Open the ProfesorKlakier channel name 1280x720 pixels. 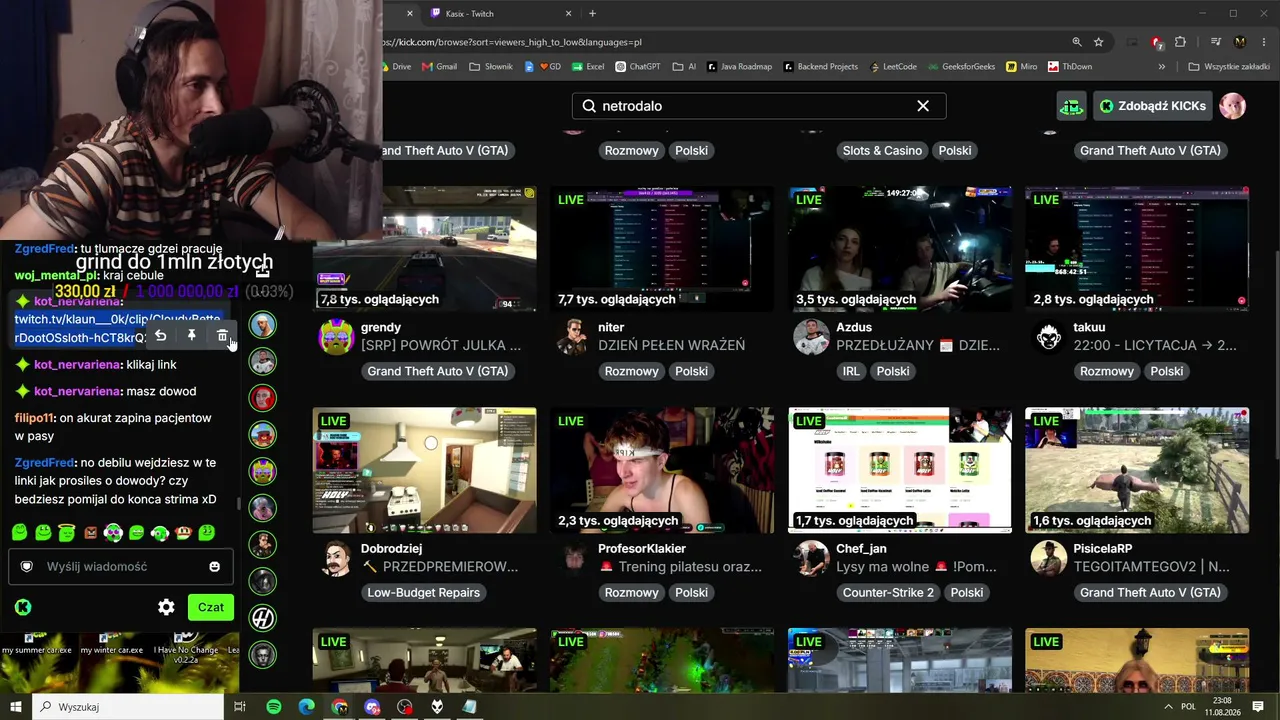642,549
